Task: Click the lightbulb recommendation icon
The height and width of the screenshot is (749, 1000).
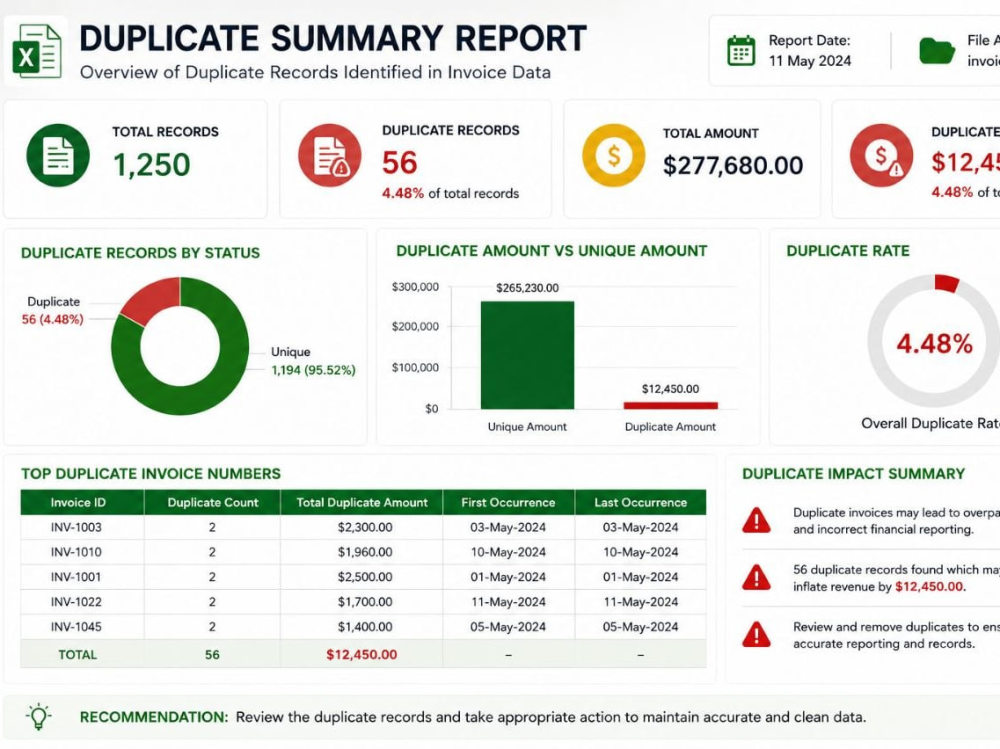Action: click(x=39, y=716)
